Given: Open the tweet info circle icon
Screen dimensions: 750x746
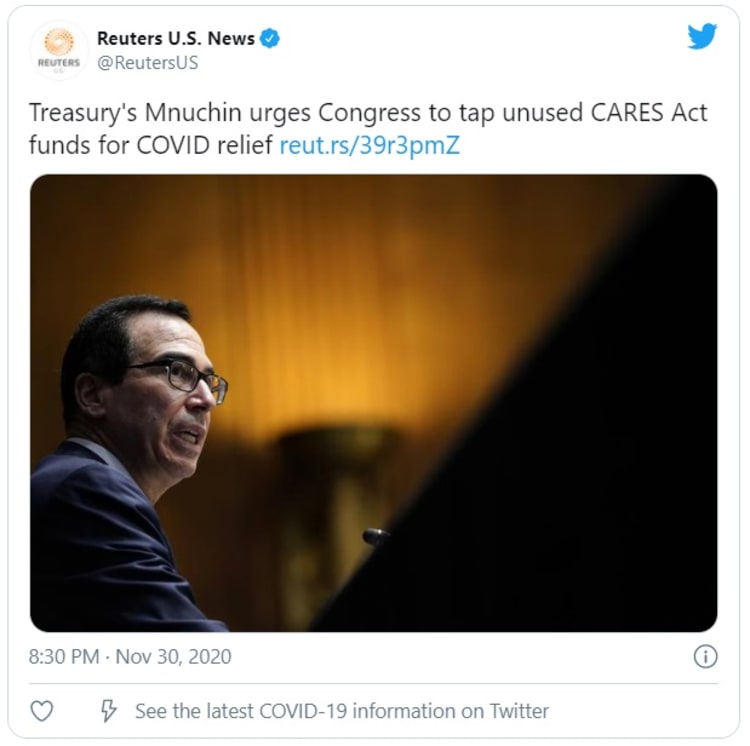Looking at the screenshot, I should point(705,657).
